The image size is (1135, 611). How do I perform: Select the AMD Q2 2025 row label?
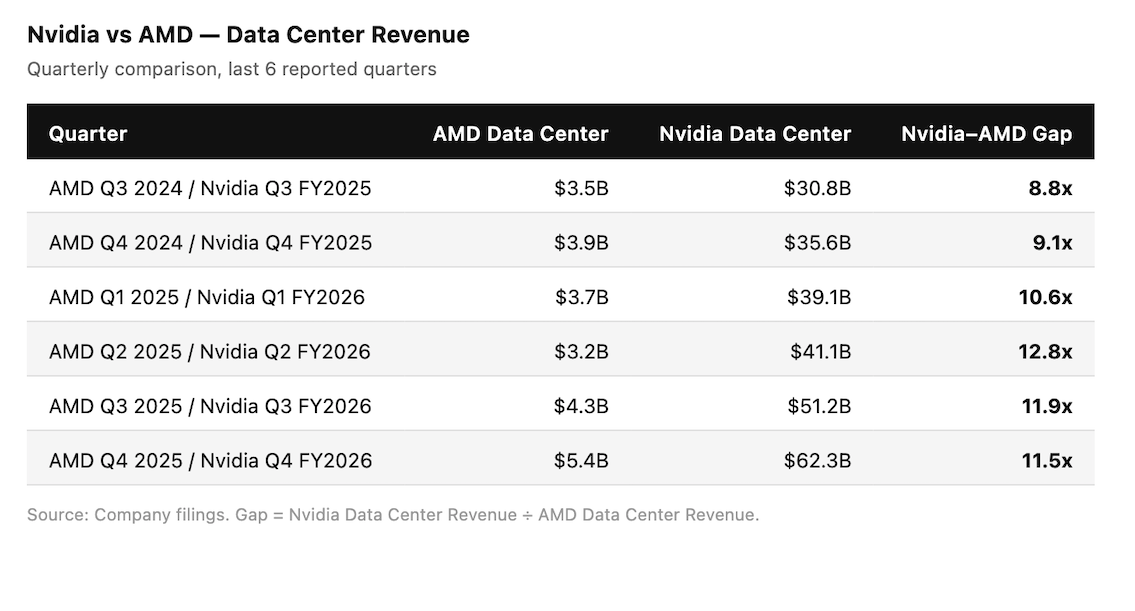tap(210, 352)
